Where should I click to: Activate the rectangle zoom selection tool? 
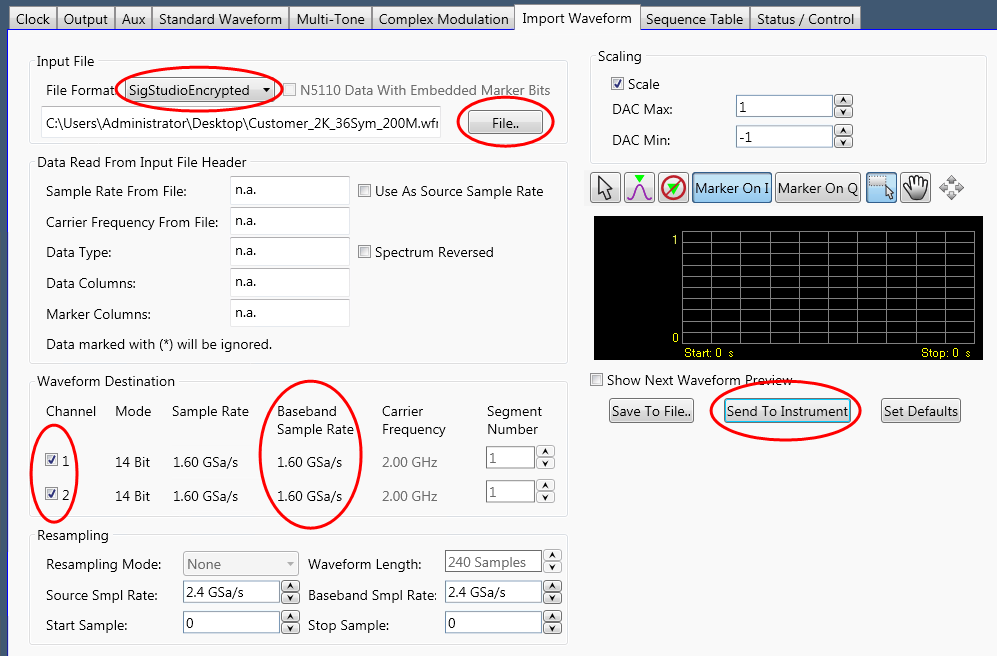[x=881, y=188]
